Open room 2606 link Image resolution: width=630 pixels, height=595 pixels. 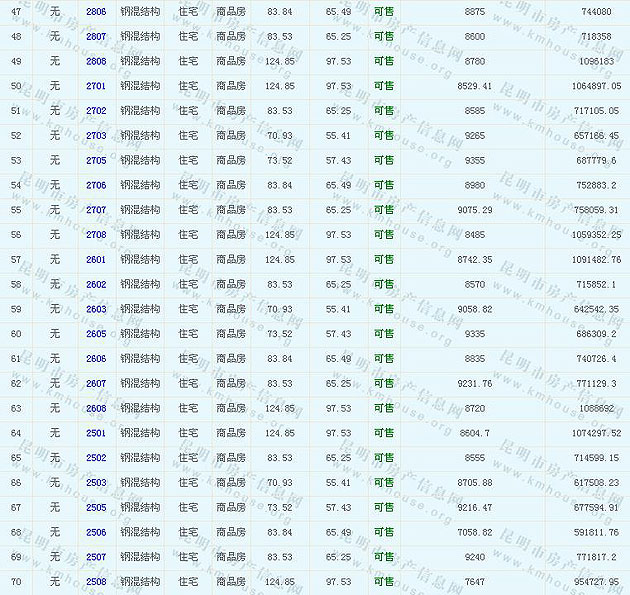coord(96,359)
